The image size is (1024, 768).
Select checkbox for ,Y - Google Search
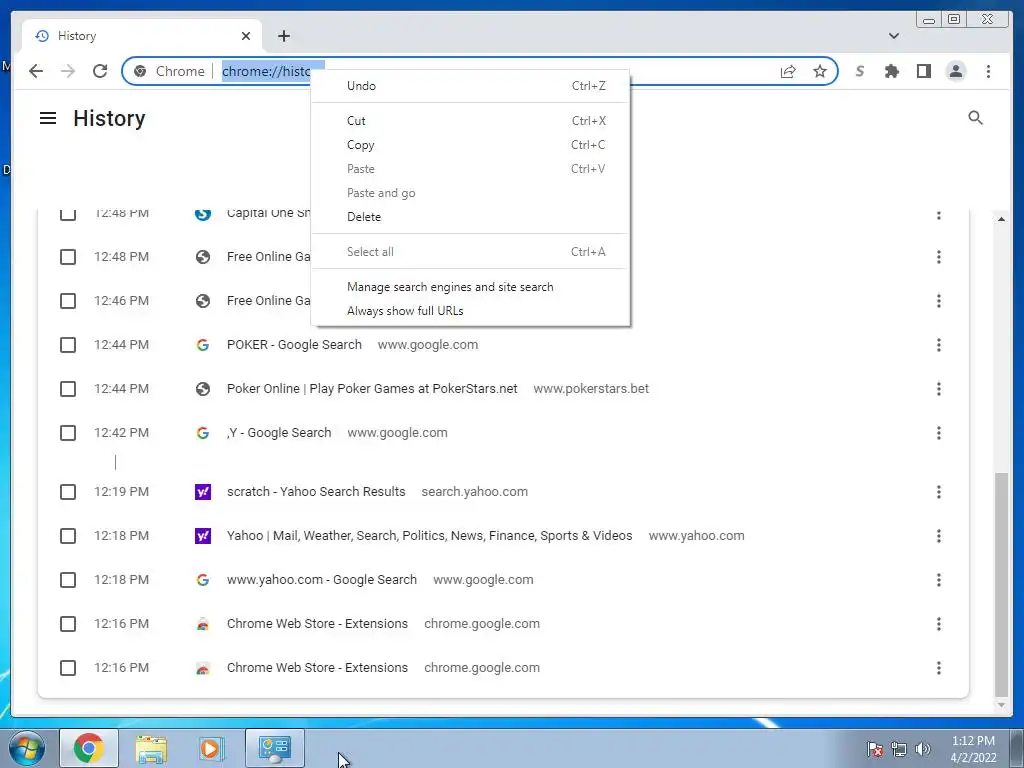point(68,433)
